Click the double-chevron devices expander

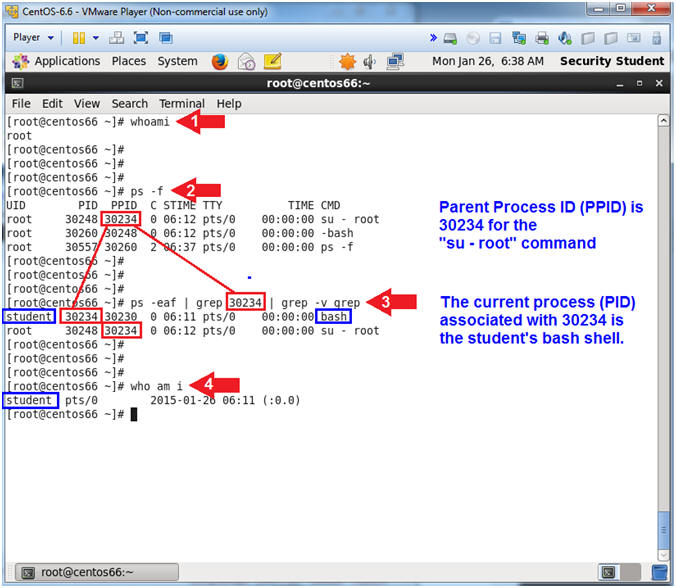tap(433, 38)
